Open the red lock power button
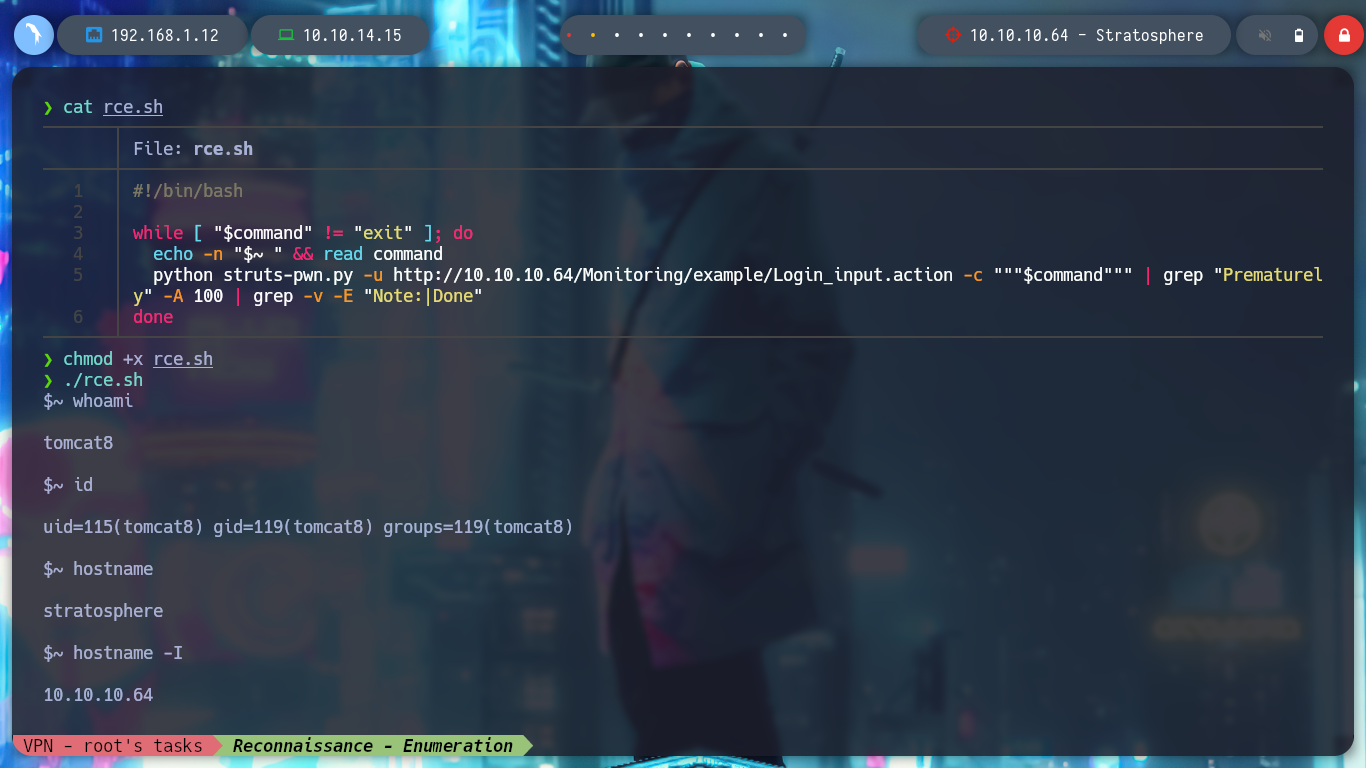The height and width of the screenshot is (768, 1366). 1343,35
